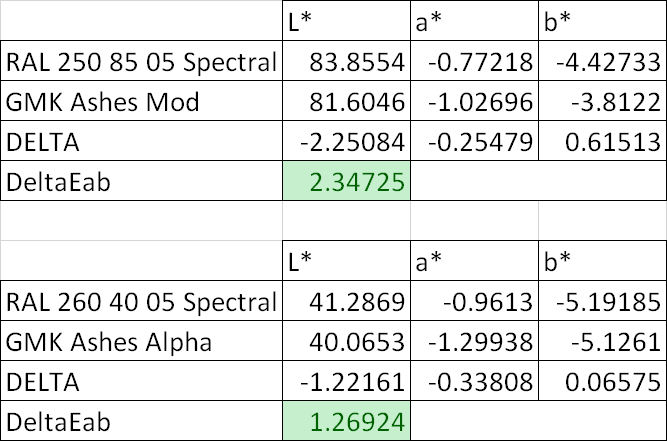The width and height of the screenshot is (667, 441).
Task: Click the RAL 250 85 05 Spectral cell
Action: pyautogui.click(x=140, y=62)
